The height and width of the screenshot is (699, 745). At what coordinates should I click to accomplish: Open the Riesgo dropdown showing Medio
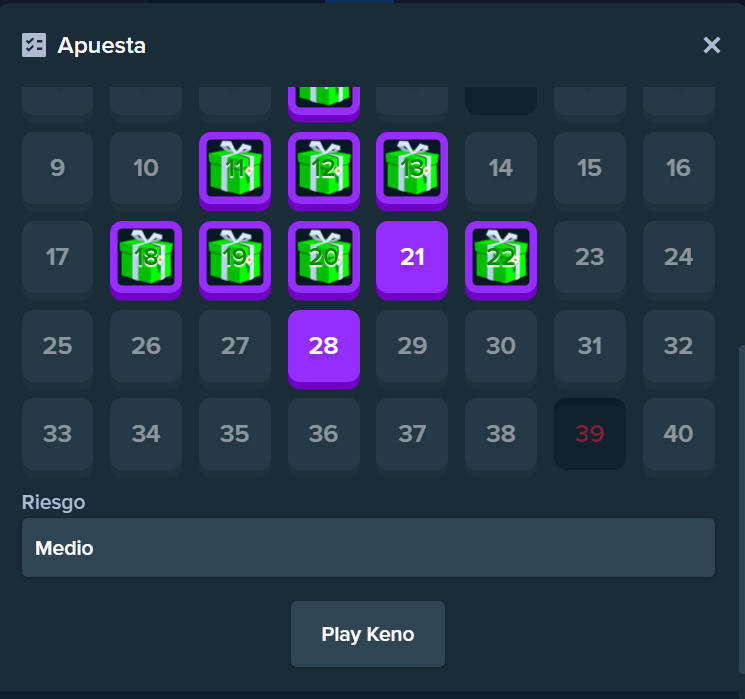[x=368, y=547]
